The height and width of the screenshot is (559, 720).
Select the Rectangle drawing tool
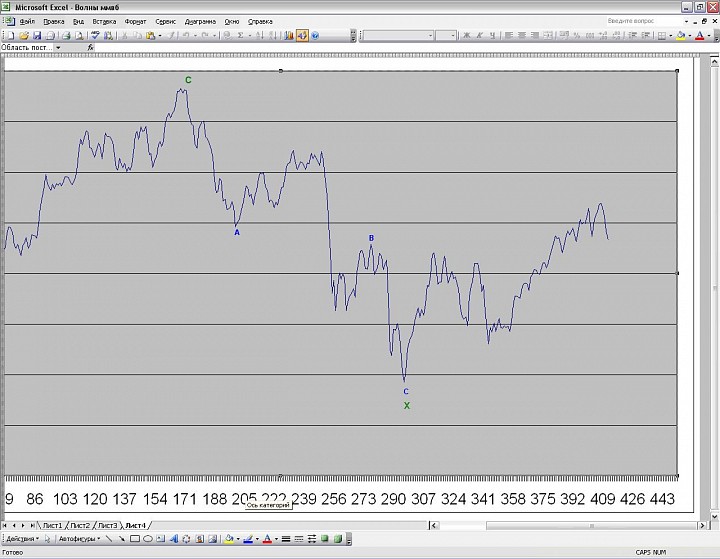[x=135, y=539]
